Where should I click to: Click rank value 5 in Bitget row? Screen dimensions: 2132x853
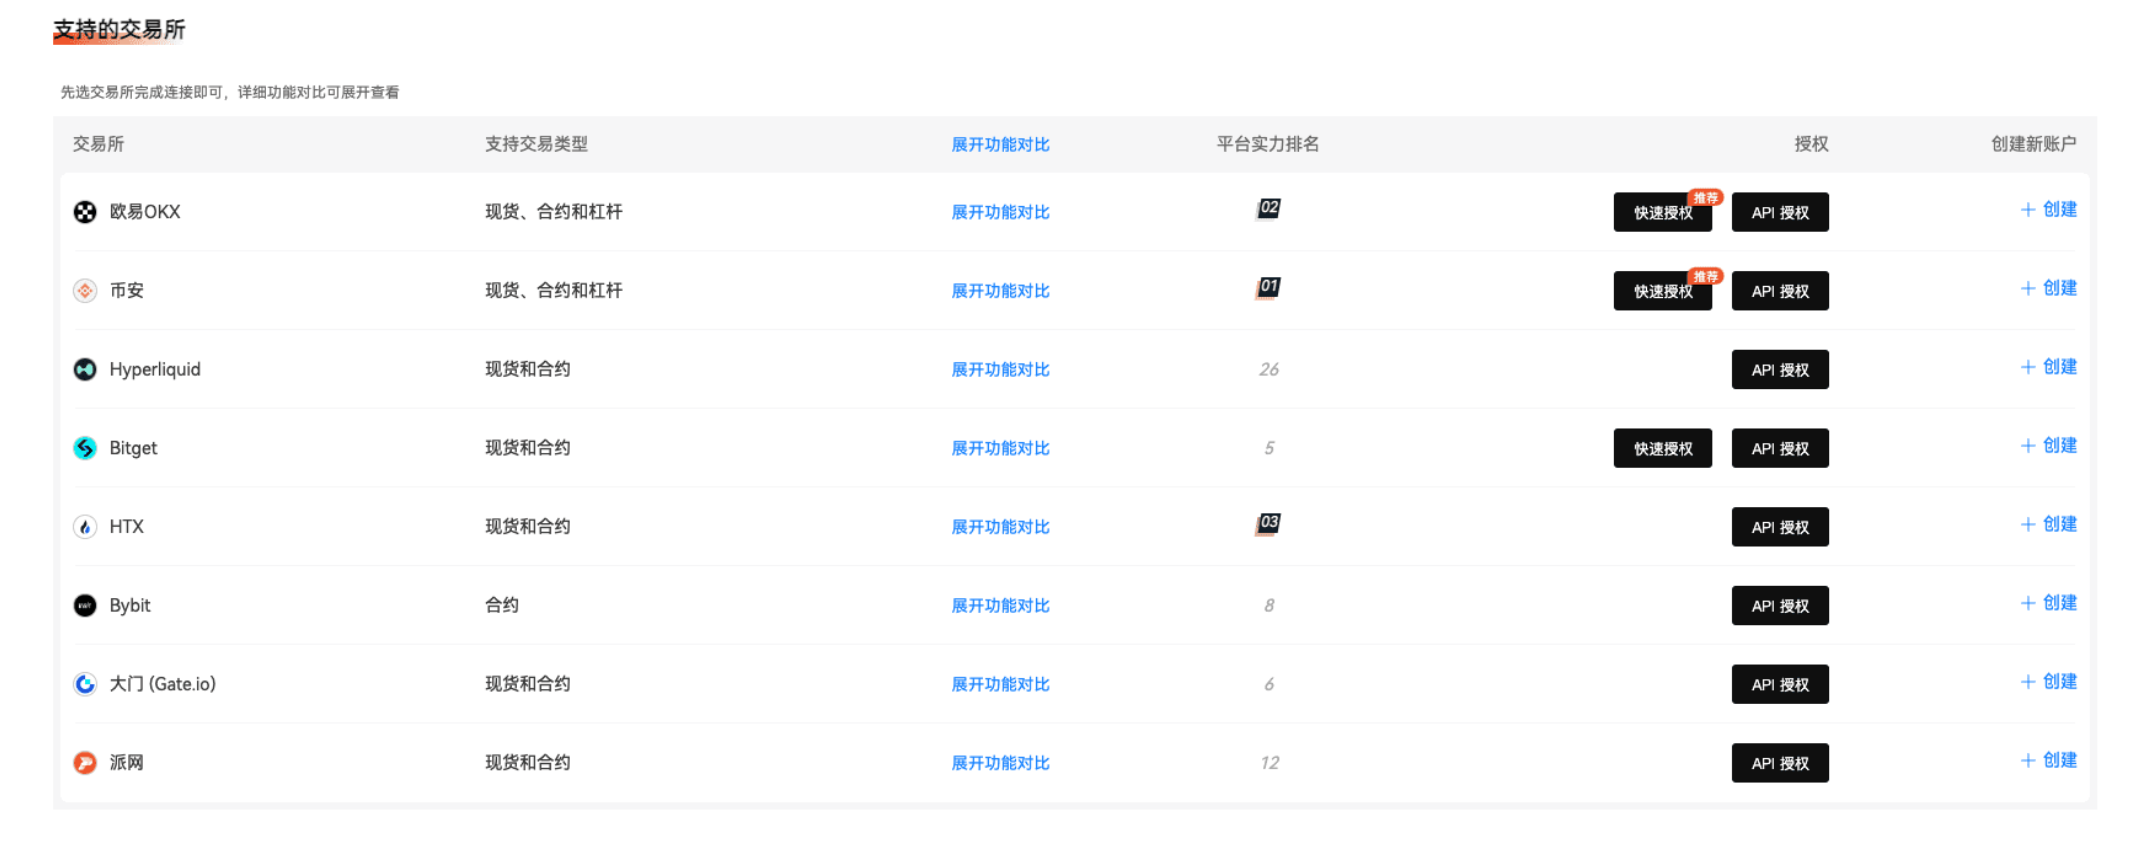(1269, 448)
